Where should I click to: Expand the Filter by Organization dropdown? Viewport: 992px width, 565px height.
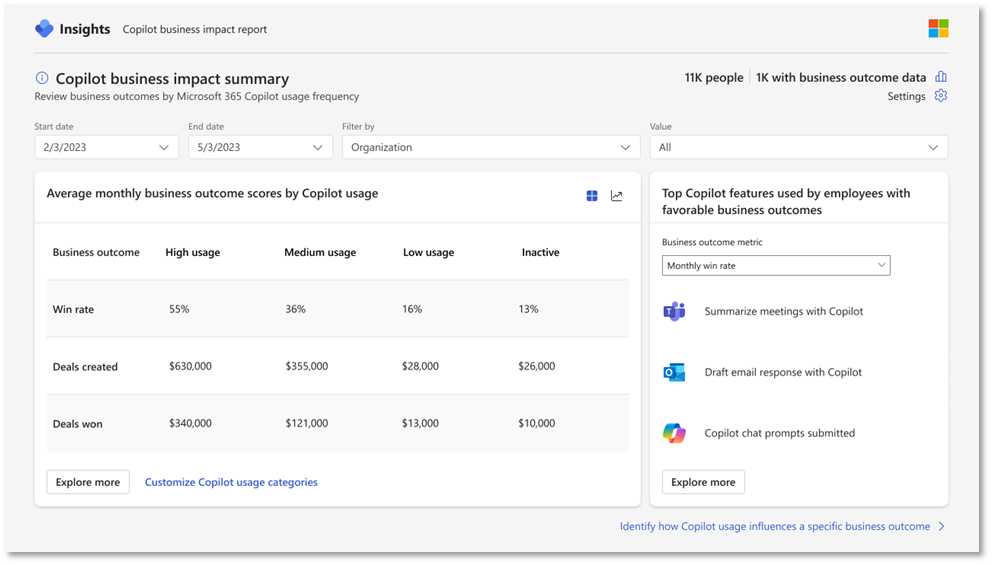(491, 147)
